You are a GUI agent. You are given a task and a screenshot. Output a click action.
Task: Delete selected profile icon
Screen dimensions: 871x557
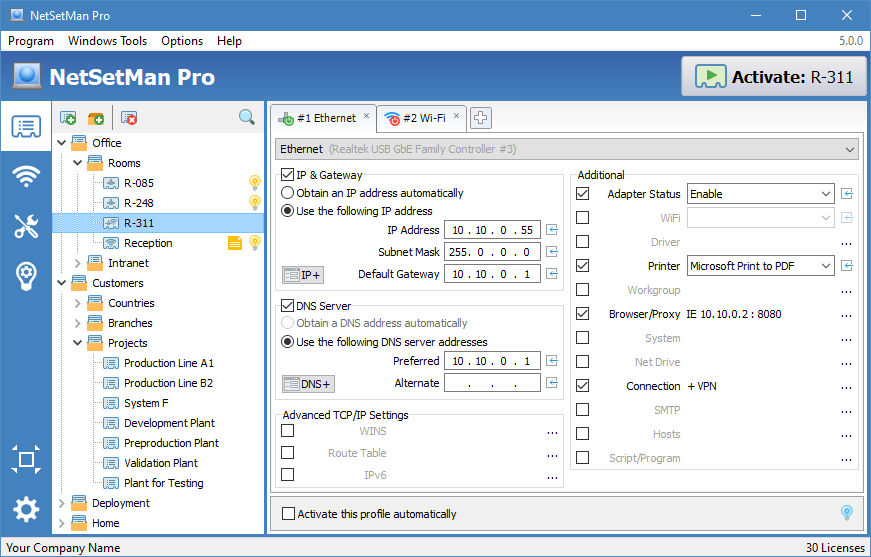(129, 118)
